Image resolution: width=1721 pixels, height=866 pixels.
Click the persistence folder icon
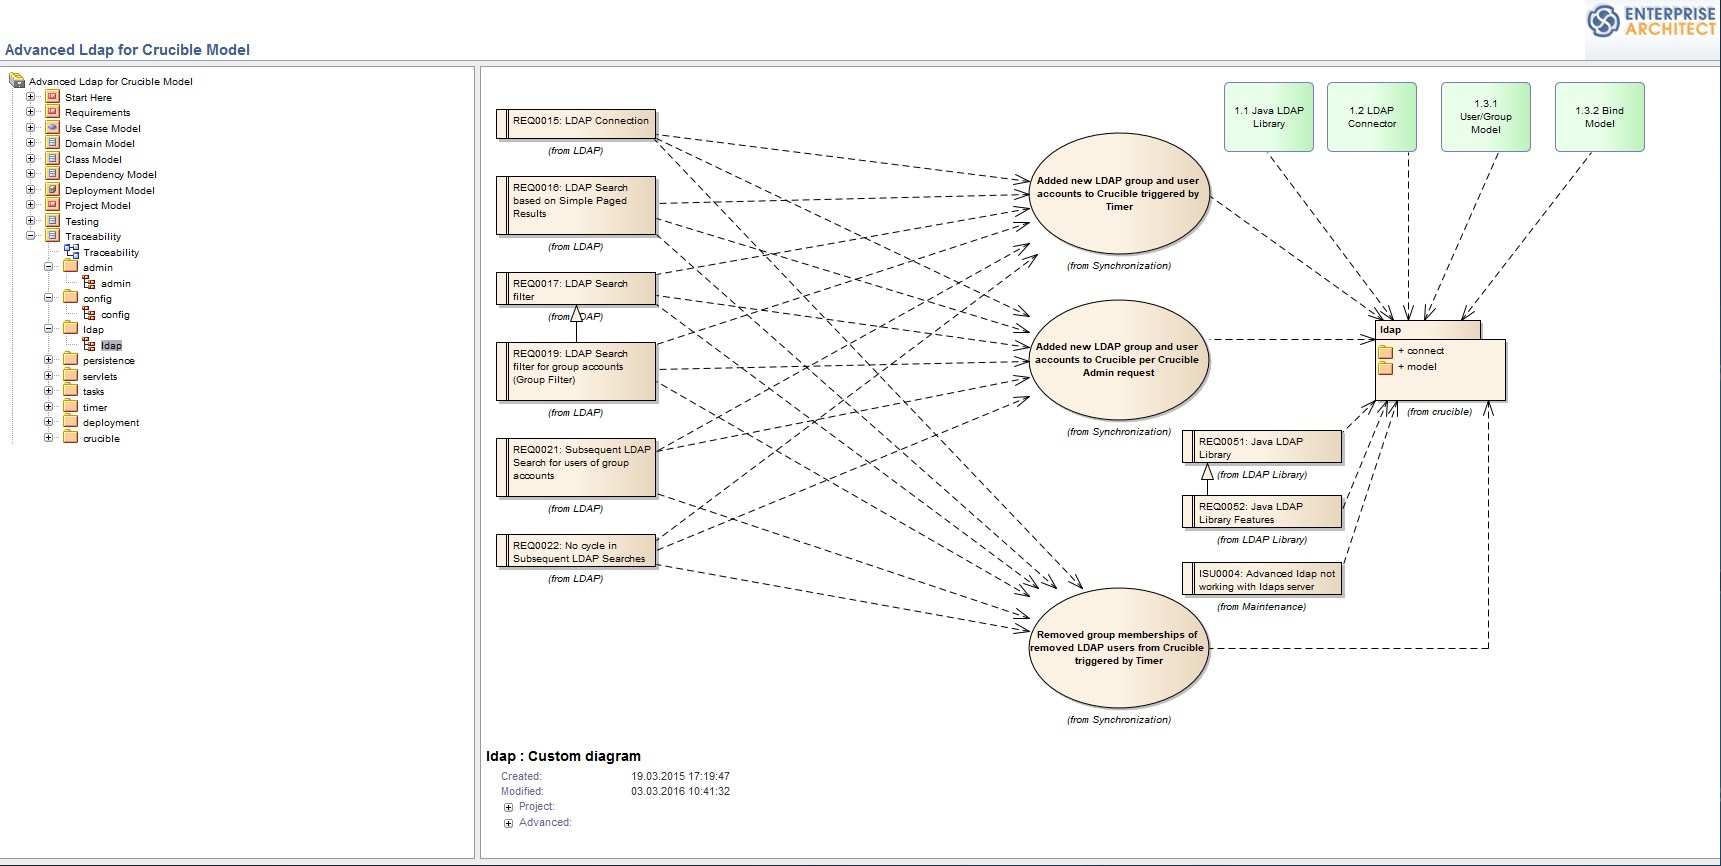pyautogui.click(x=71, y=360)
